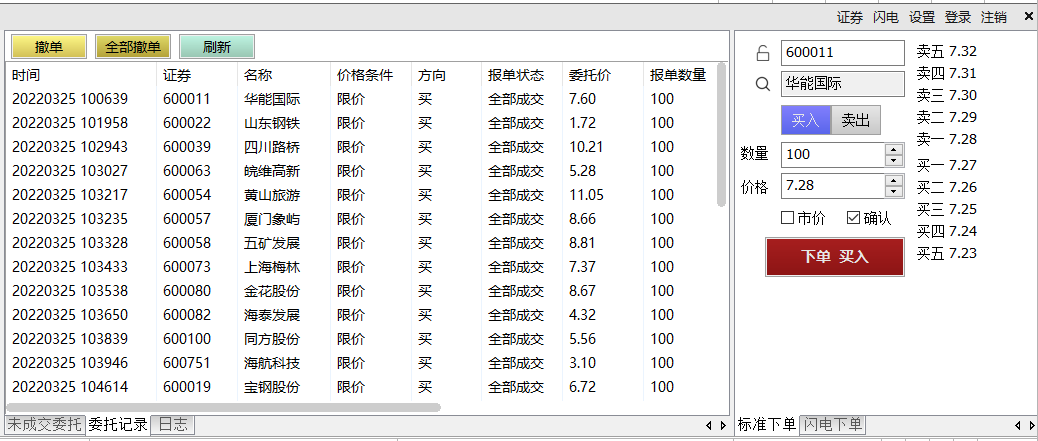Switch to the 未成交委托 tab

(x=45, y=424)
